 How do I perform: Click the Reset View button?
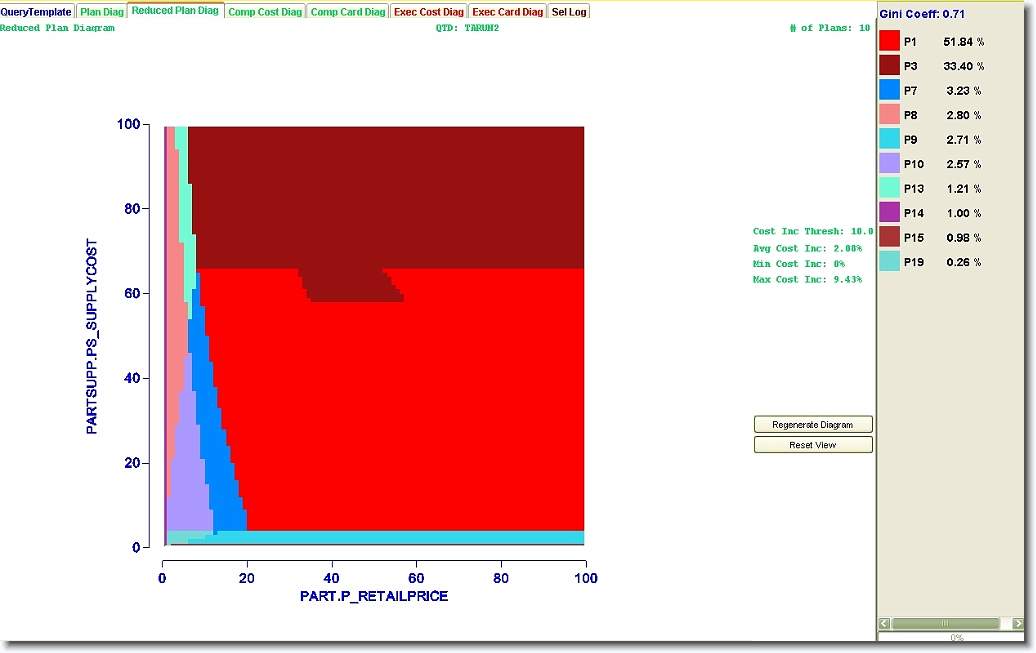(x=813, y=445)
